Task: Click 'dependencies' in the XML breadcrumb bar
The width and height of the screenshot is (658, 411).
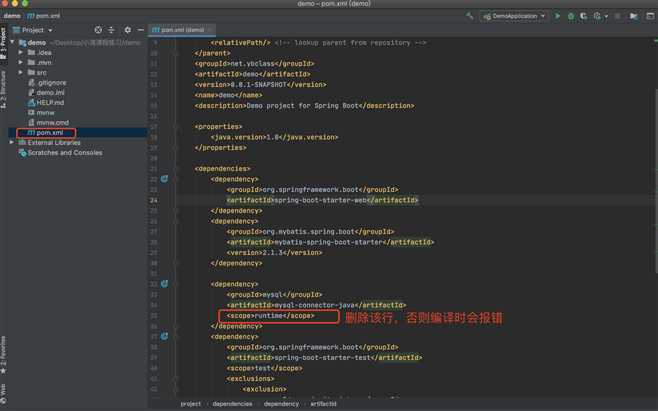Action: [x=232, y=404]
